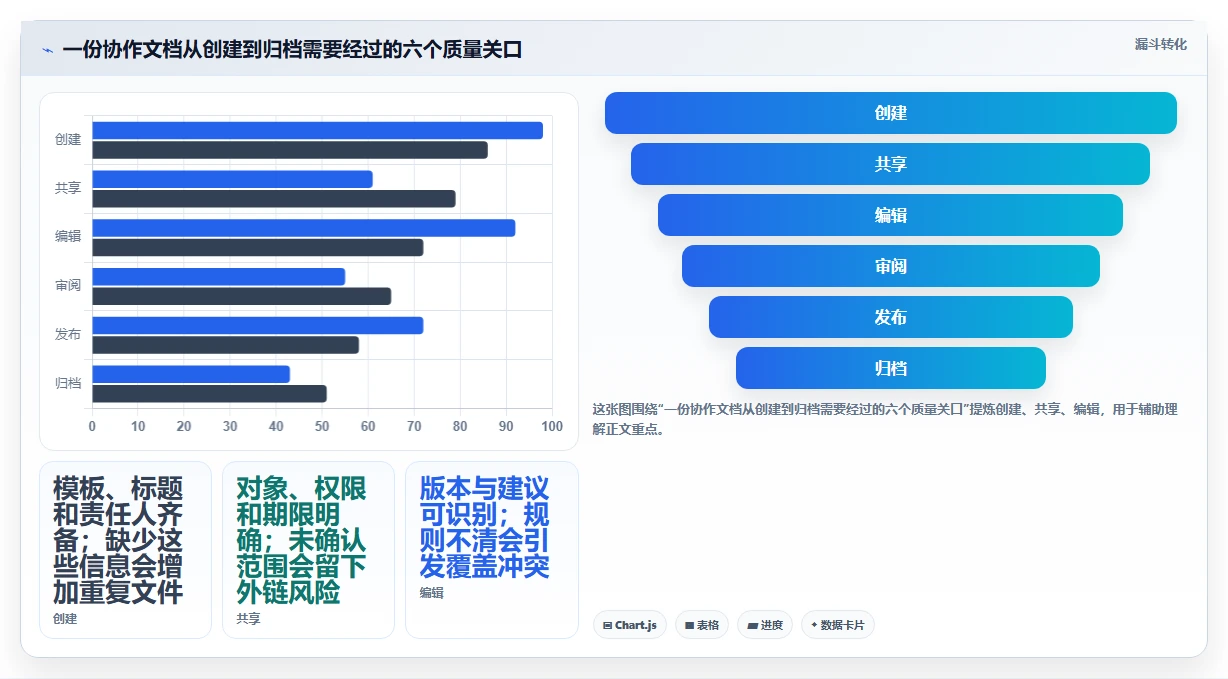1228x679 pixels.
Task: Click the small 编辑 label under blue card
Action: coord(431,592)
